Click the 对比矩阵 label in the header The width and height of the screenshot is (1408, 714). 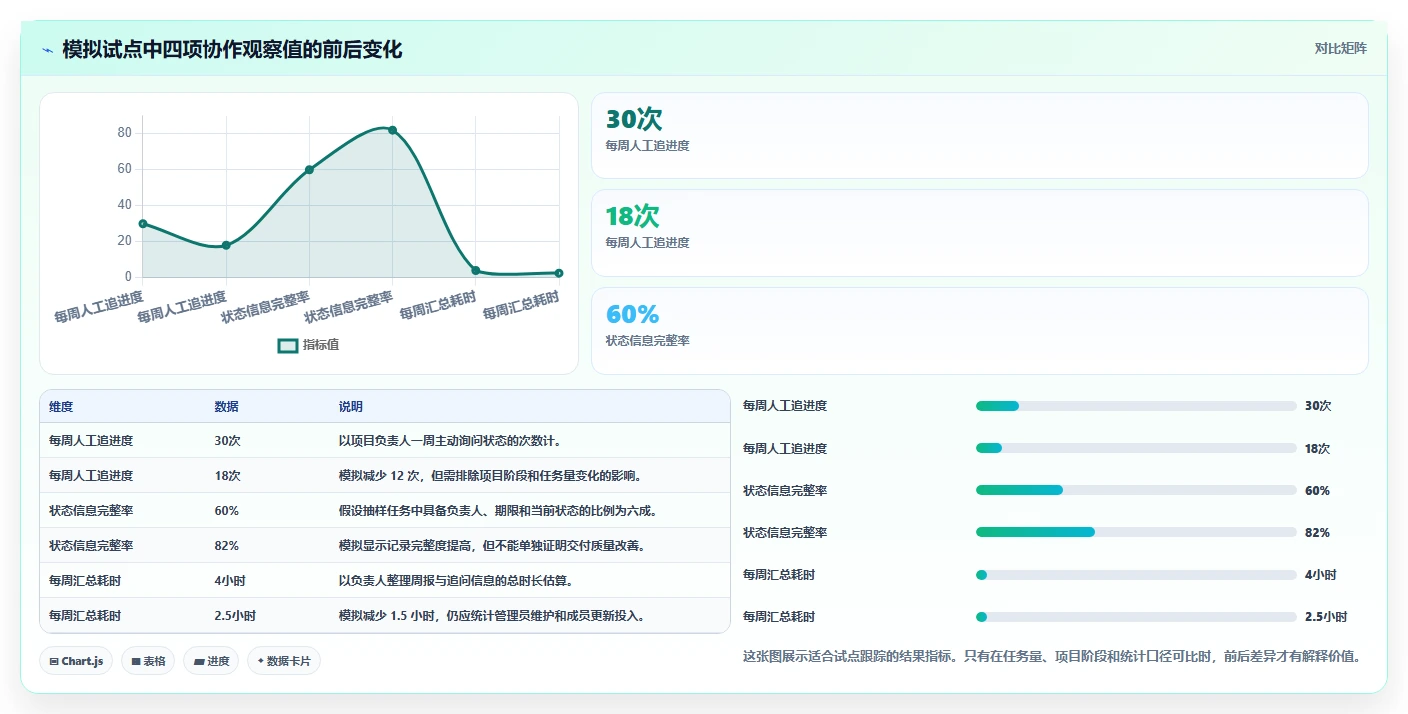(1340, 48)
